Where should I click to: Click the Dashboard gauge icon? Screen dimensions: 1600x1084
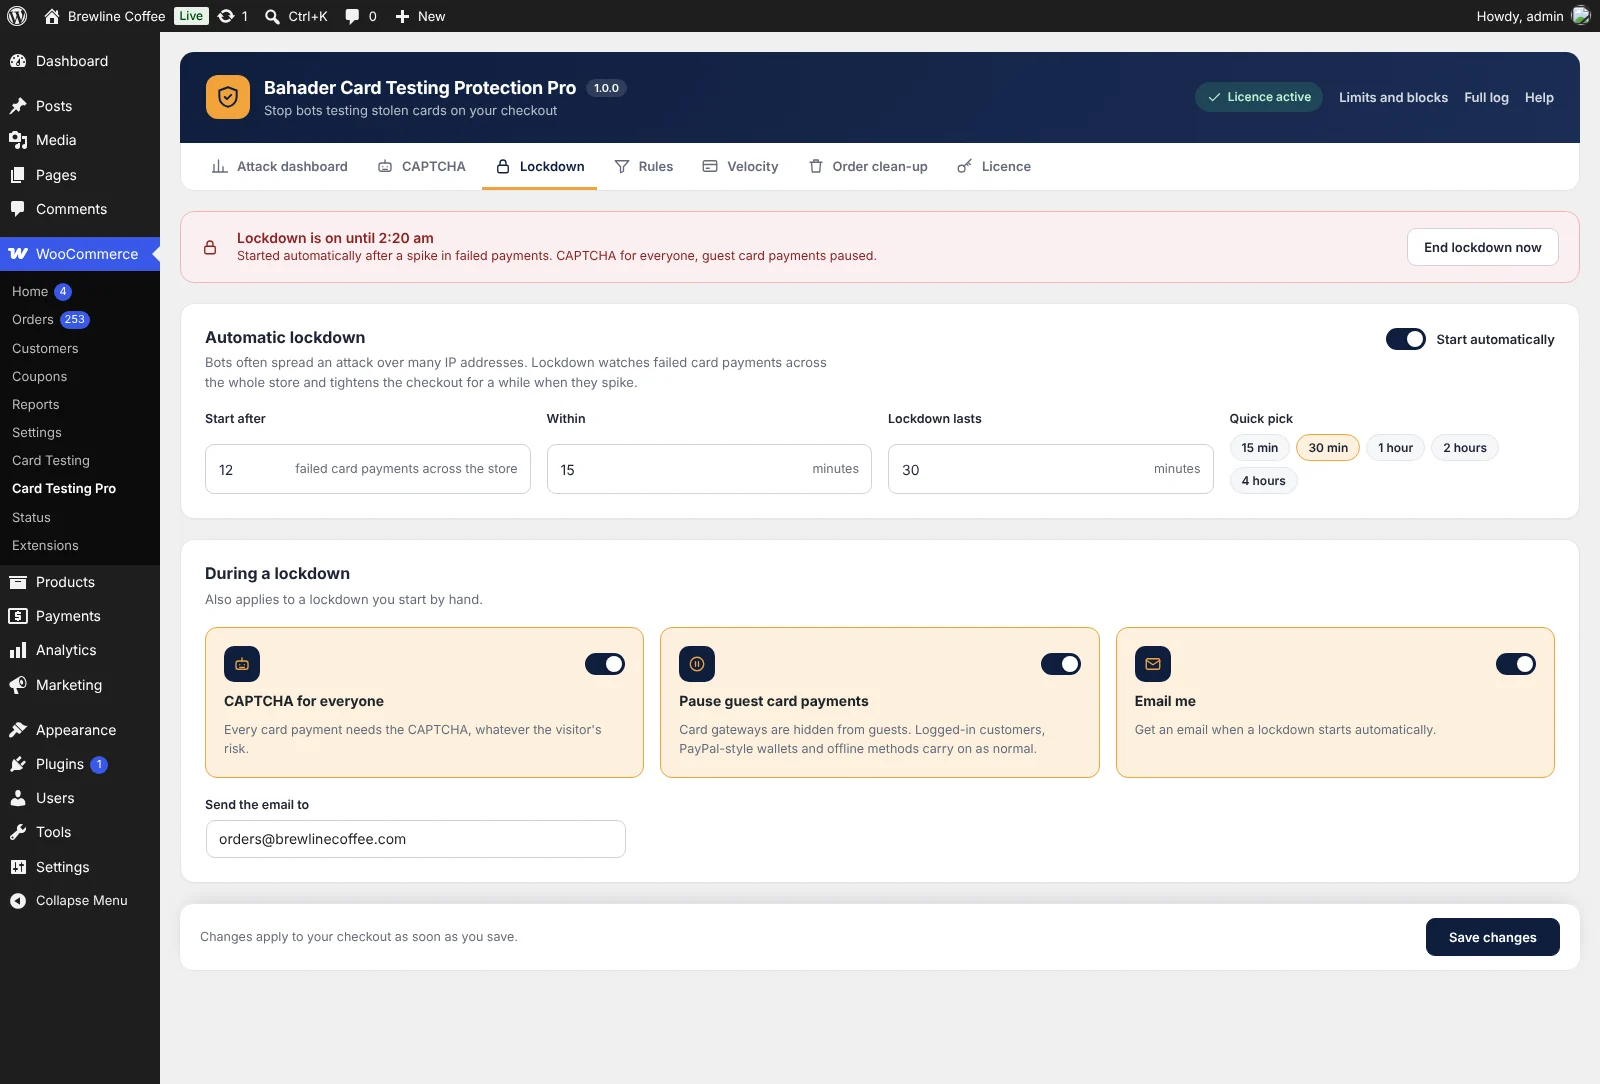(x=18, y=61)
